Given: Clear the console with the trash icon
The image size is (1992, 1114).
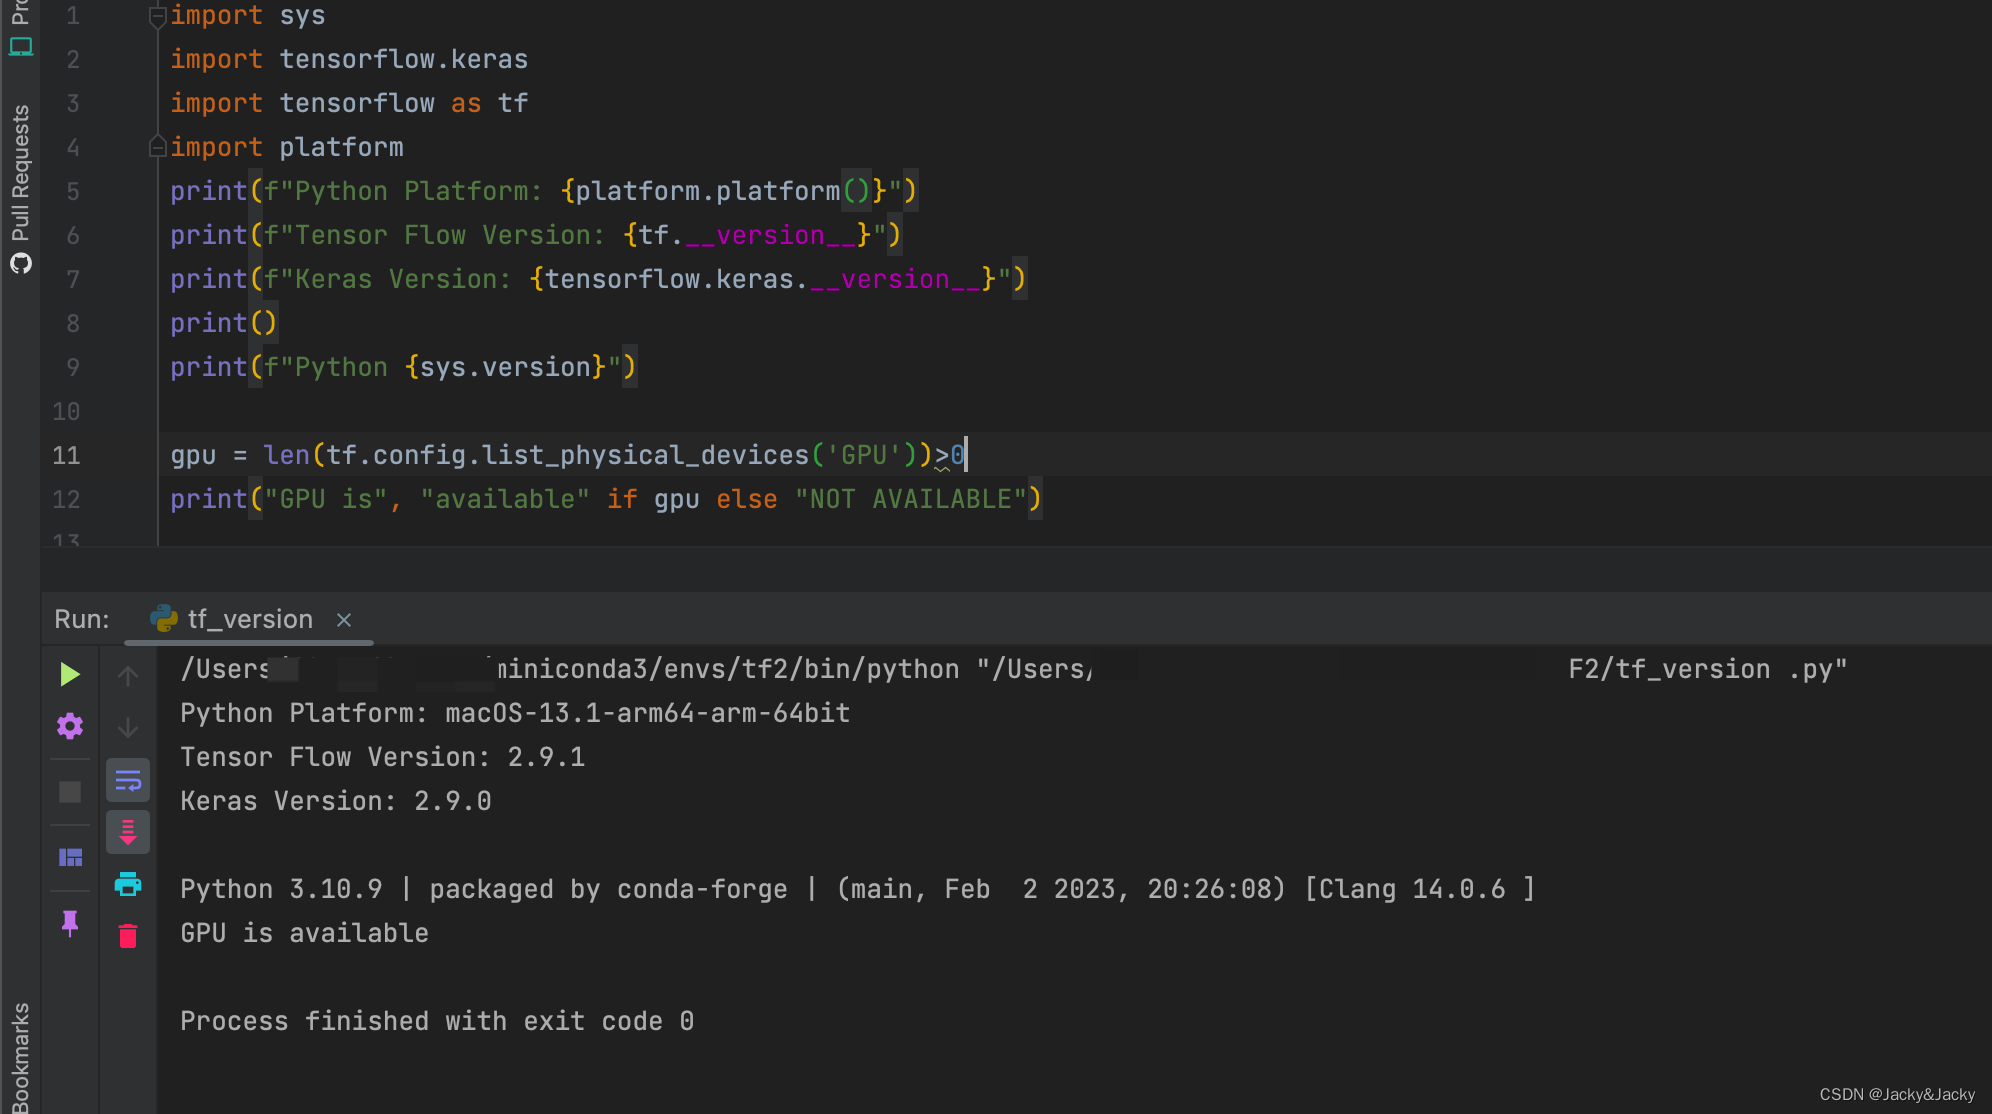Looking at the screenshot, I should click(x=128, y=935).
